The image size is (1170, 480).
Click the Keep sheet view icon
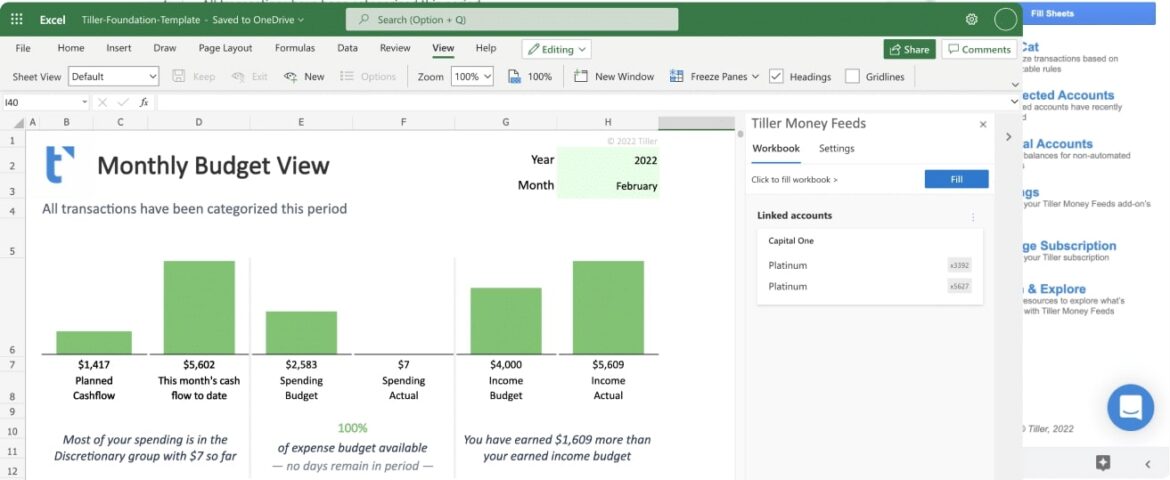[x=178, y=76]
